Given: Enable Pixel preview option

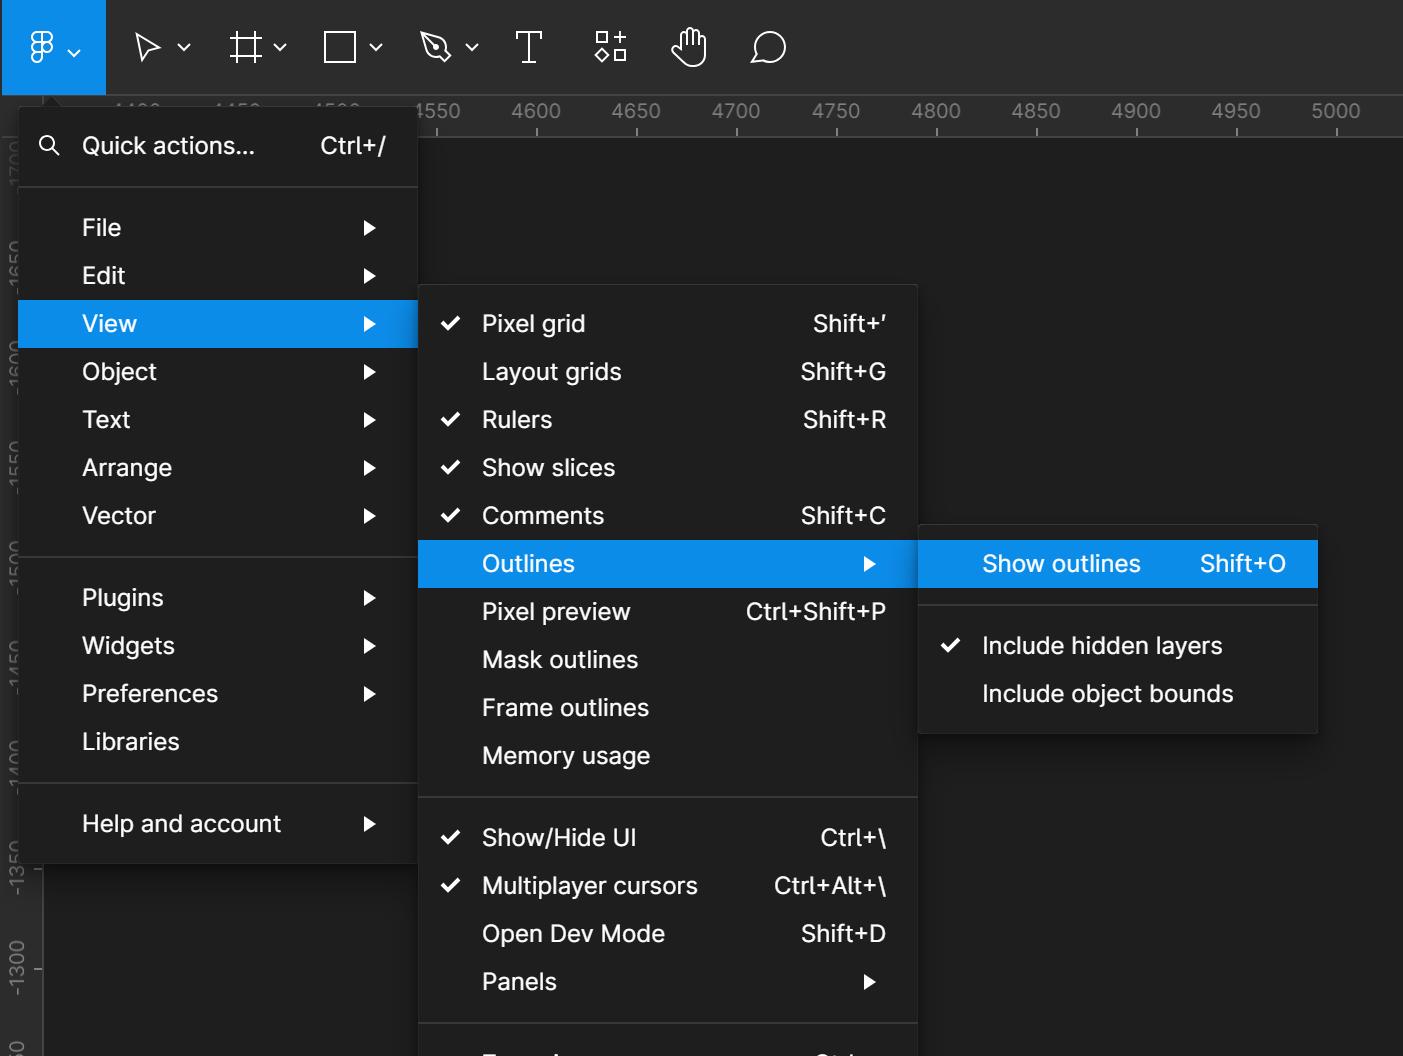Looking at the screenshot, I should point(668,612).
